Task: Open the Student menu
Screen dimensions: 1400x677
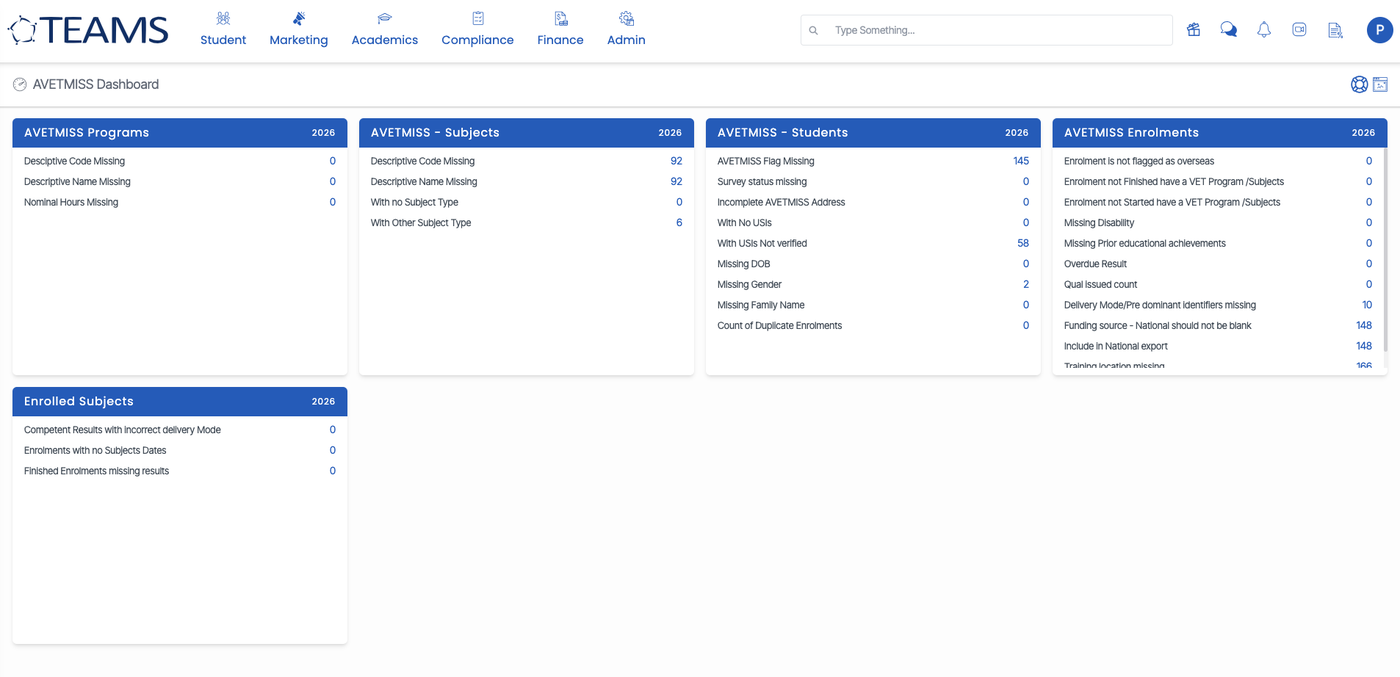Action: 223,29
